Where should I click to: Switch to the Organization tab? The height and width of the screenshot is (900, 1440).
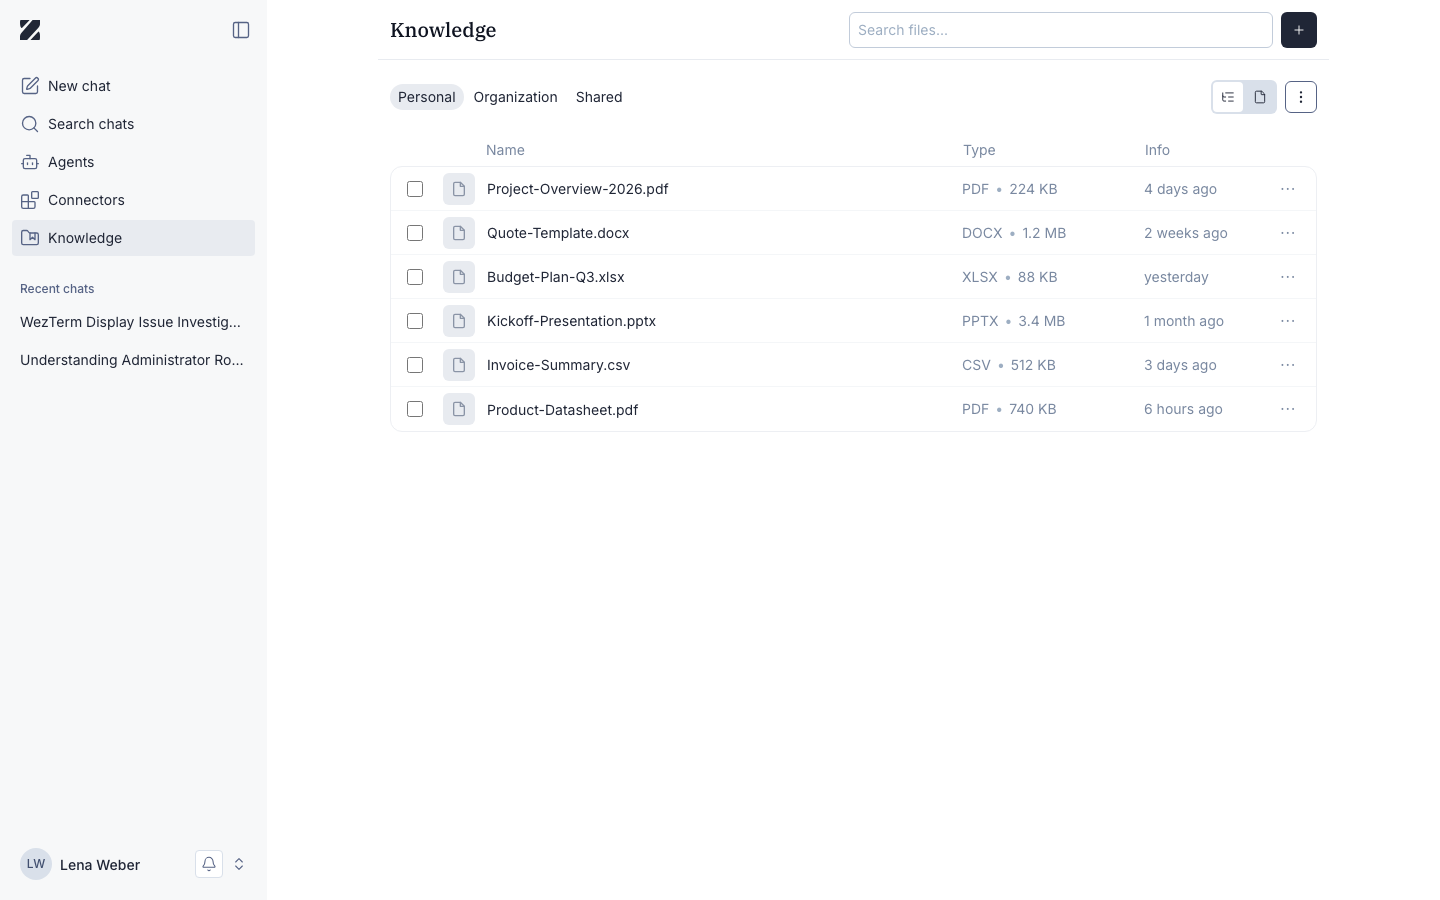coord(516,97)
